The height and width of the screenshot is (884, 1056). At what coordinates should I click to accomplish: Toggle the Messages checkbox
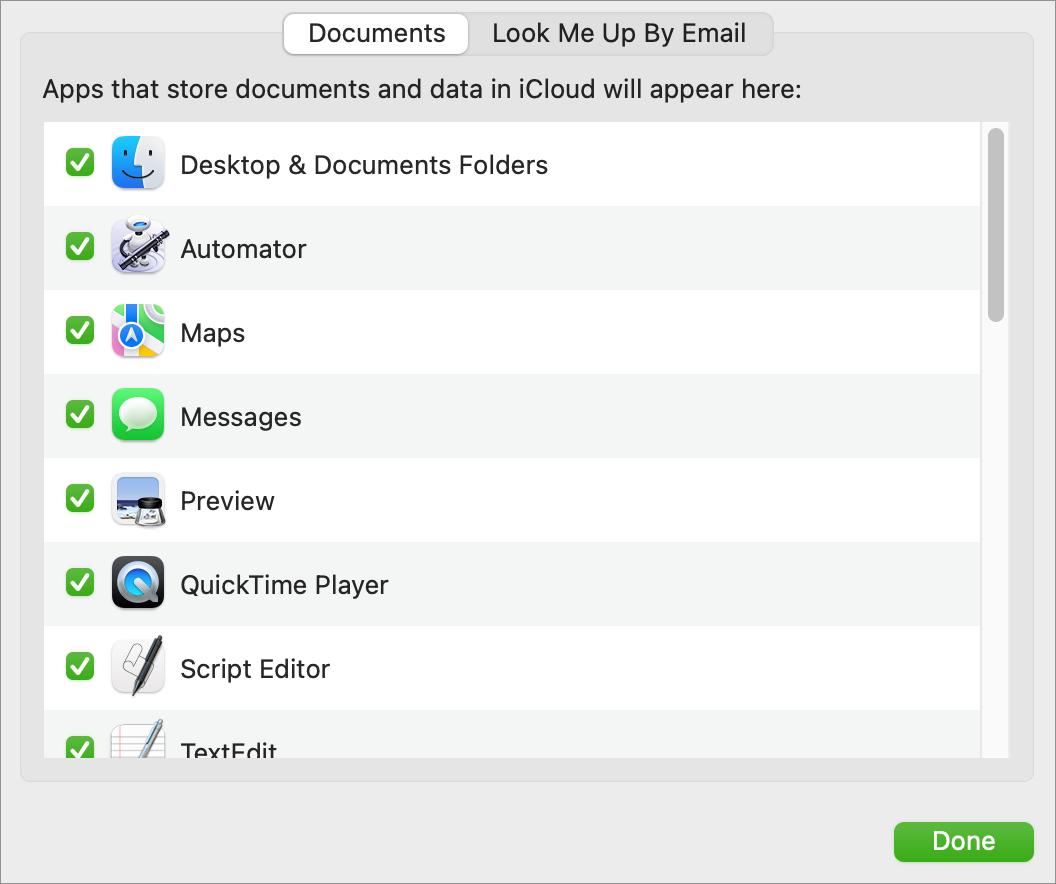80,414
